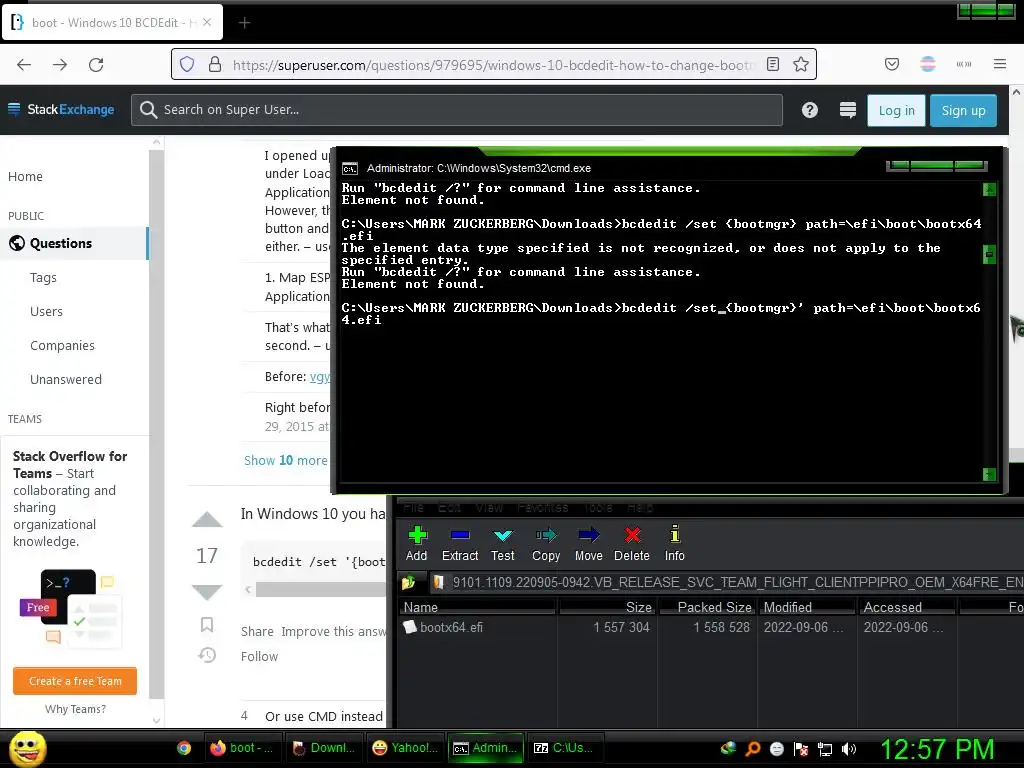The image size is (1024, 768).
Task: Click Share link under the answer
Action: coord(257,632)
